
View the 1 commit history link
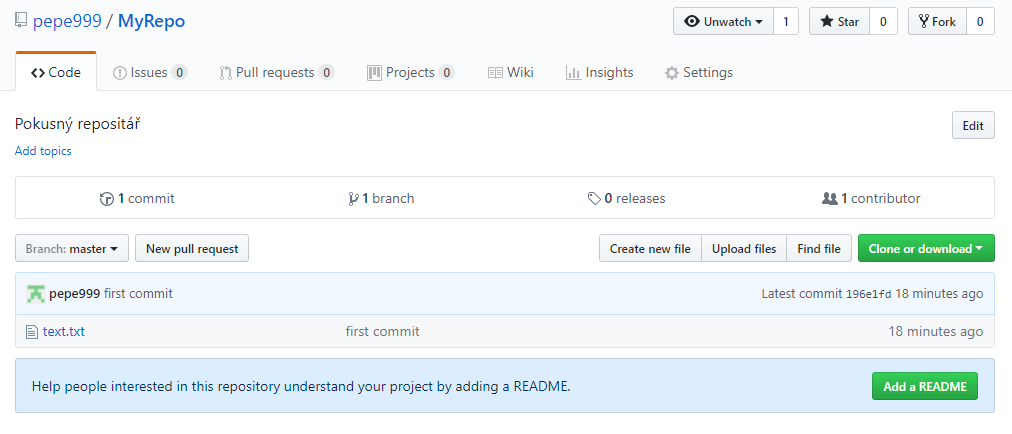(x=137, y=198)
